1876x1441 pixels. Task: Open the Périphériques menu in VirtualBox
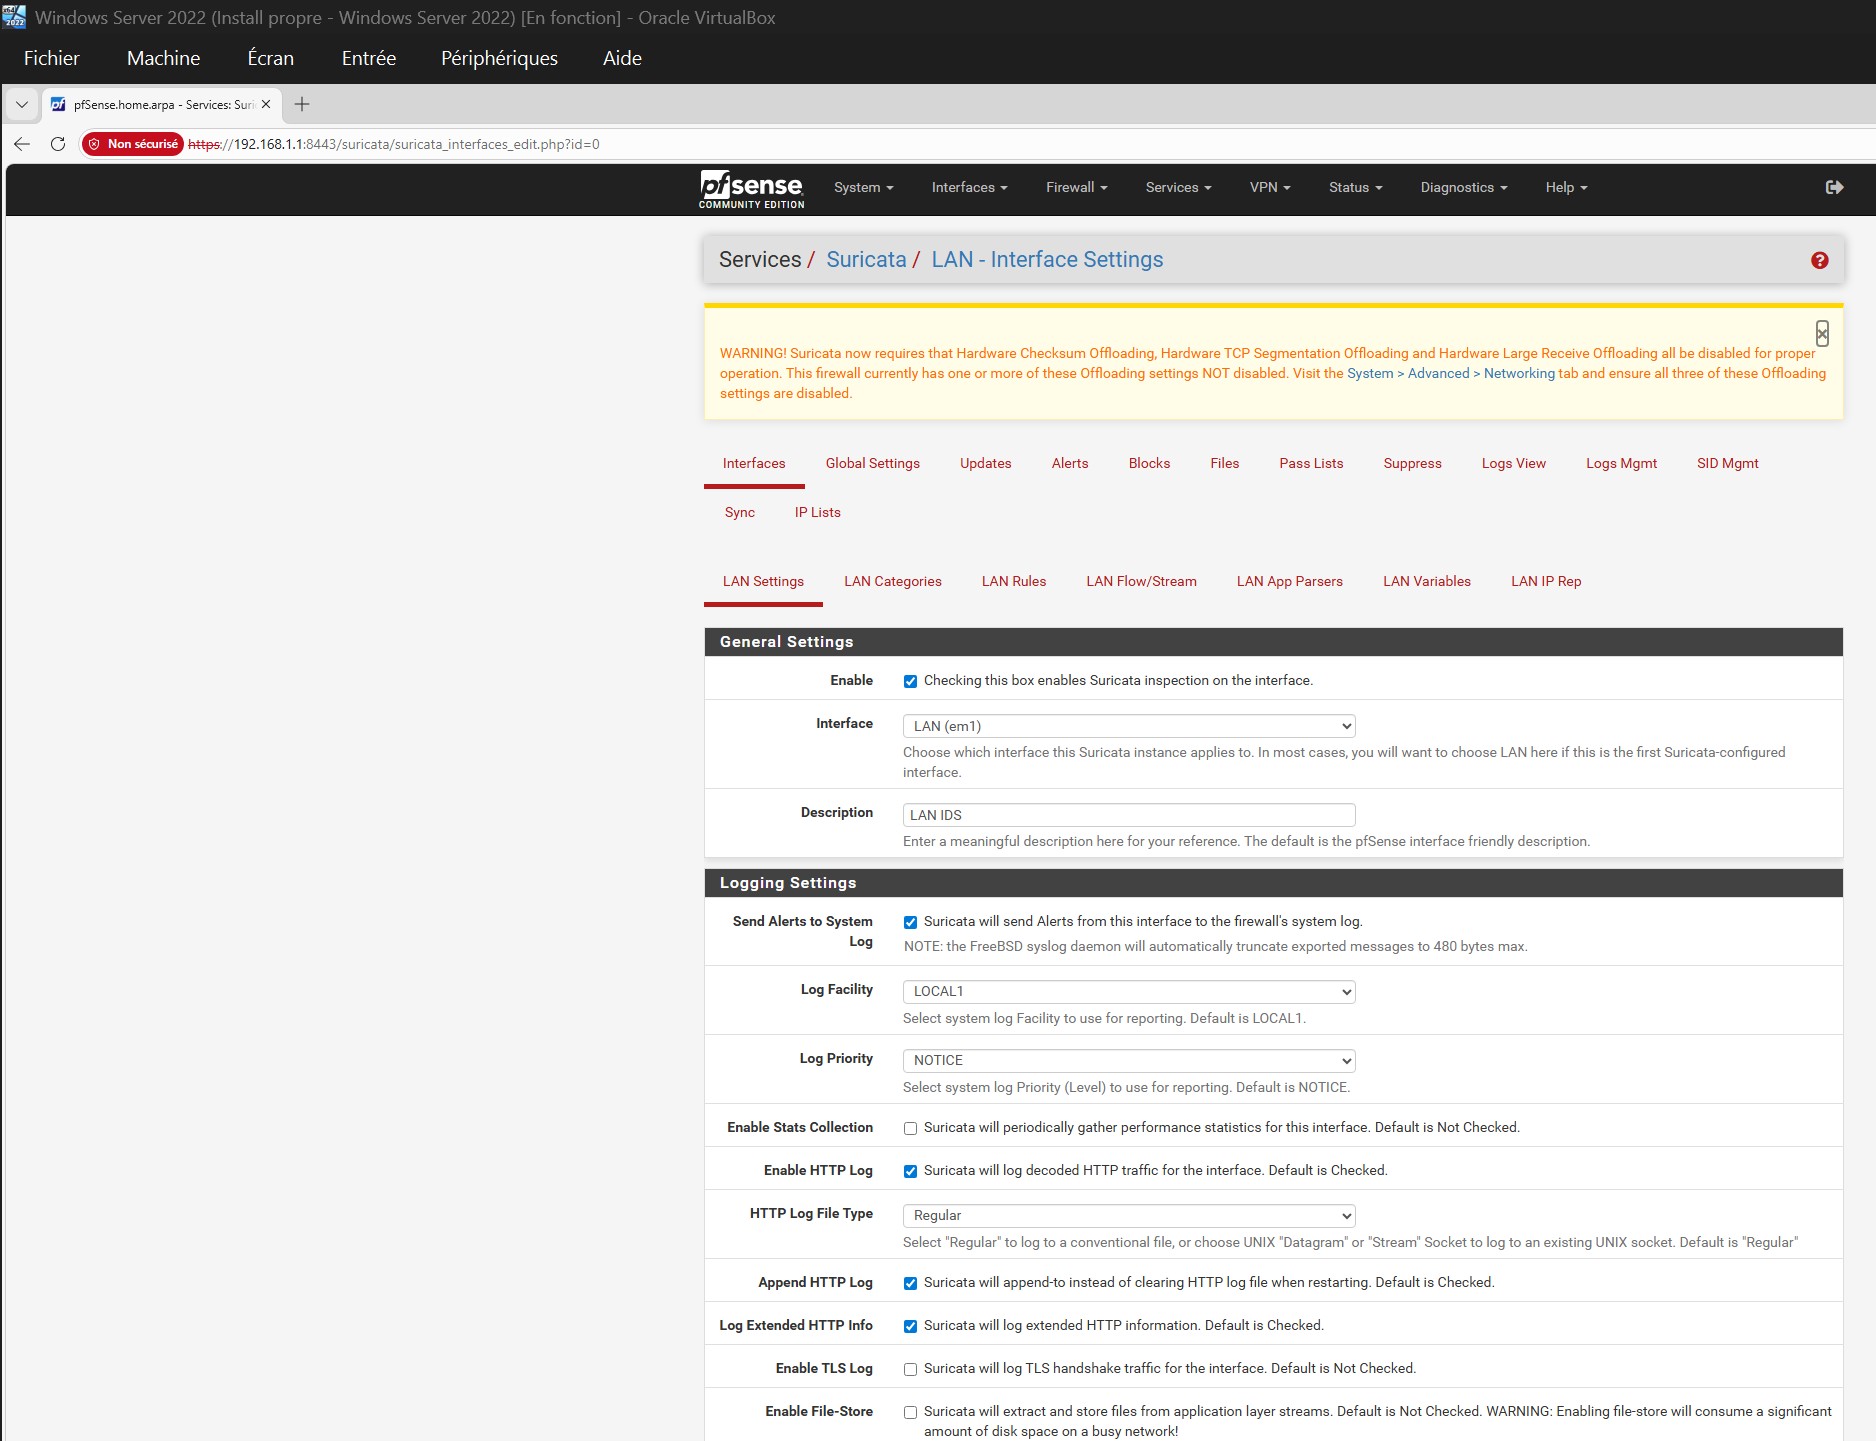(499, 58)
